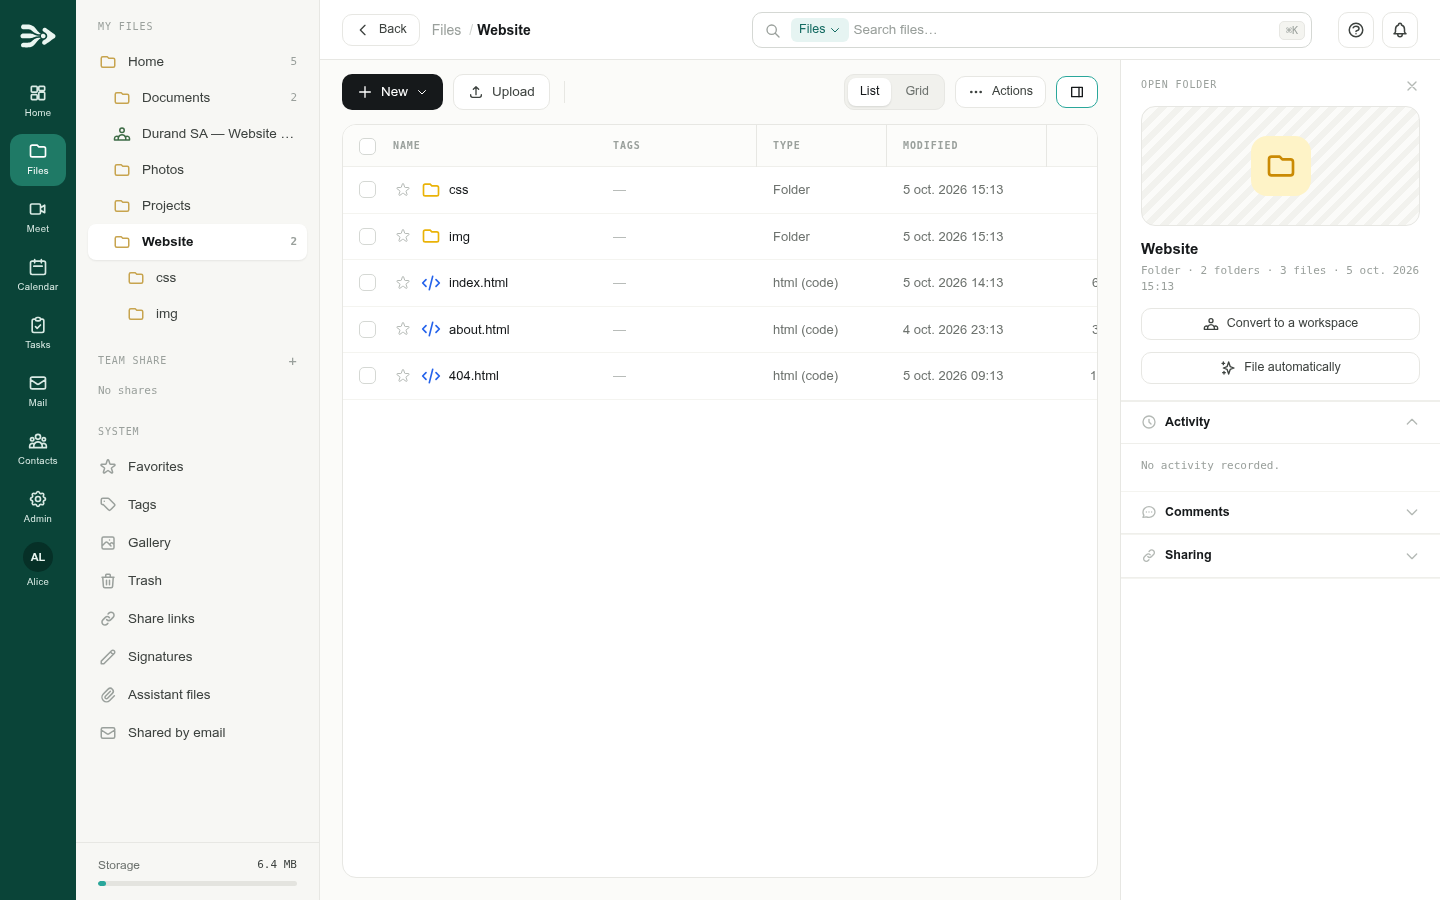
Task: Open the help question mark icon
Action: coord(1356,30)
